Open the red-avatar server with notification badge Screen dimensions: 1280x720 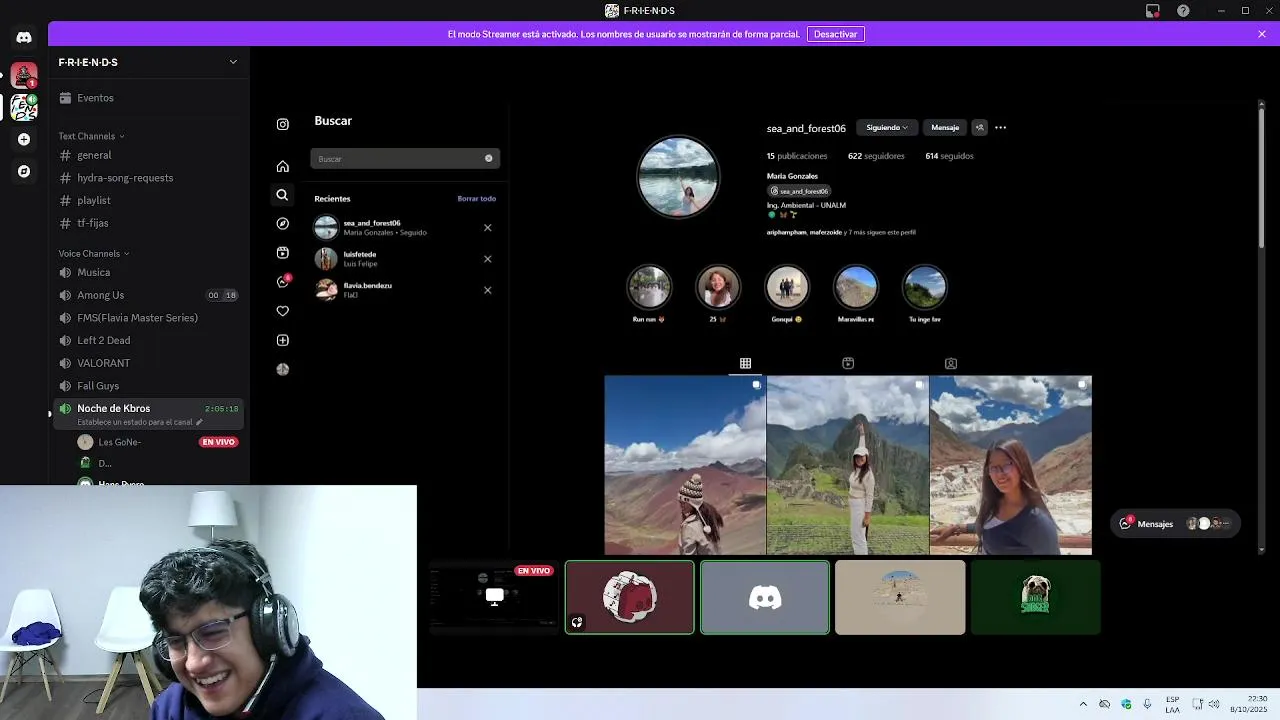point(24,75)
